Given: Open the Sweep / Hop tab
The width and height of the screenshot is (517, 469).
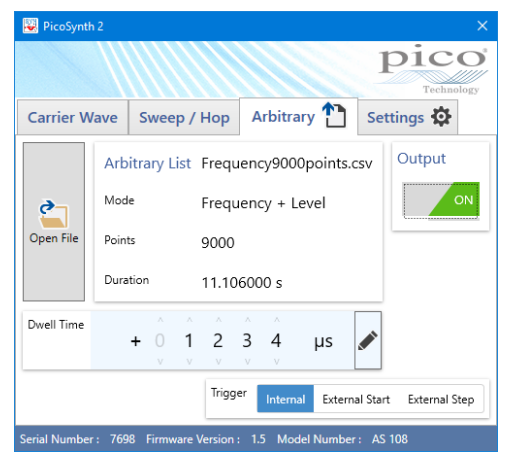Looking at the screenshot, I should 184,117.
